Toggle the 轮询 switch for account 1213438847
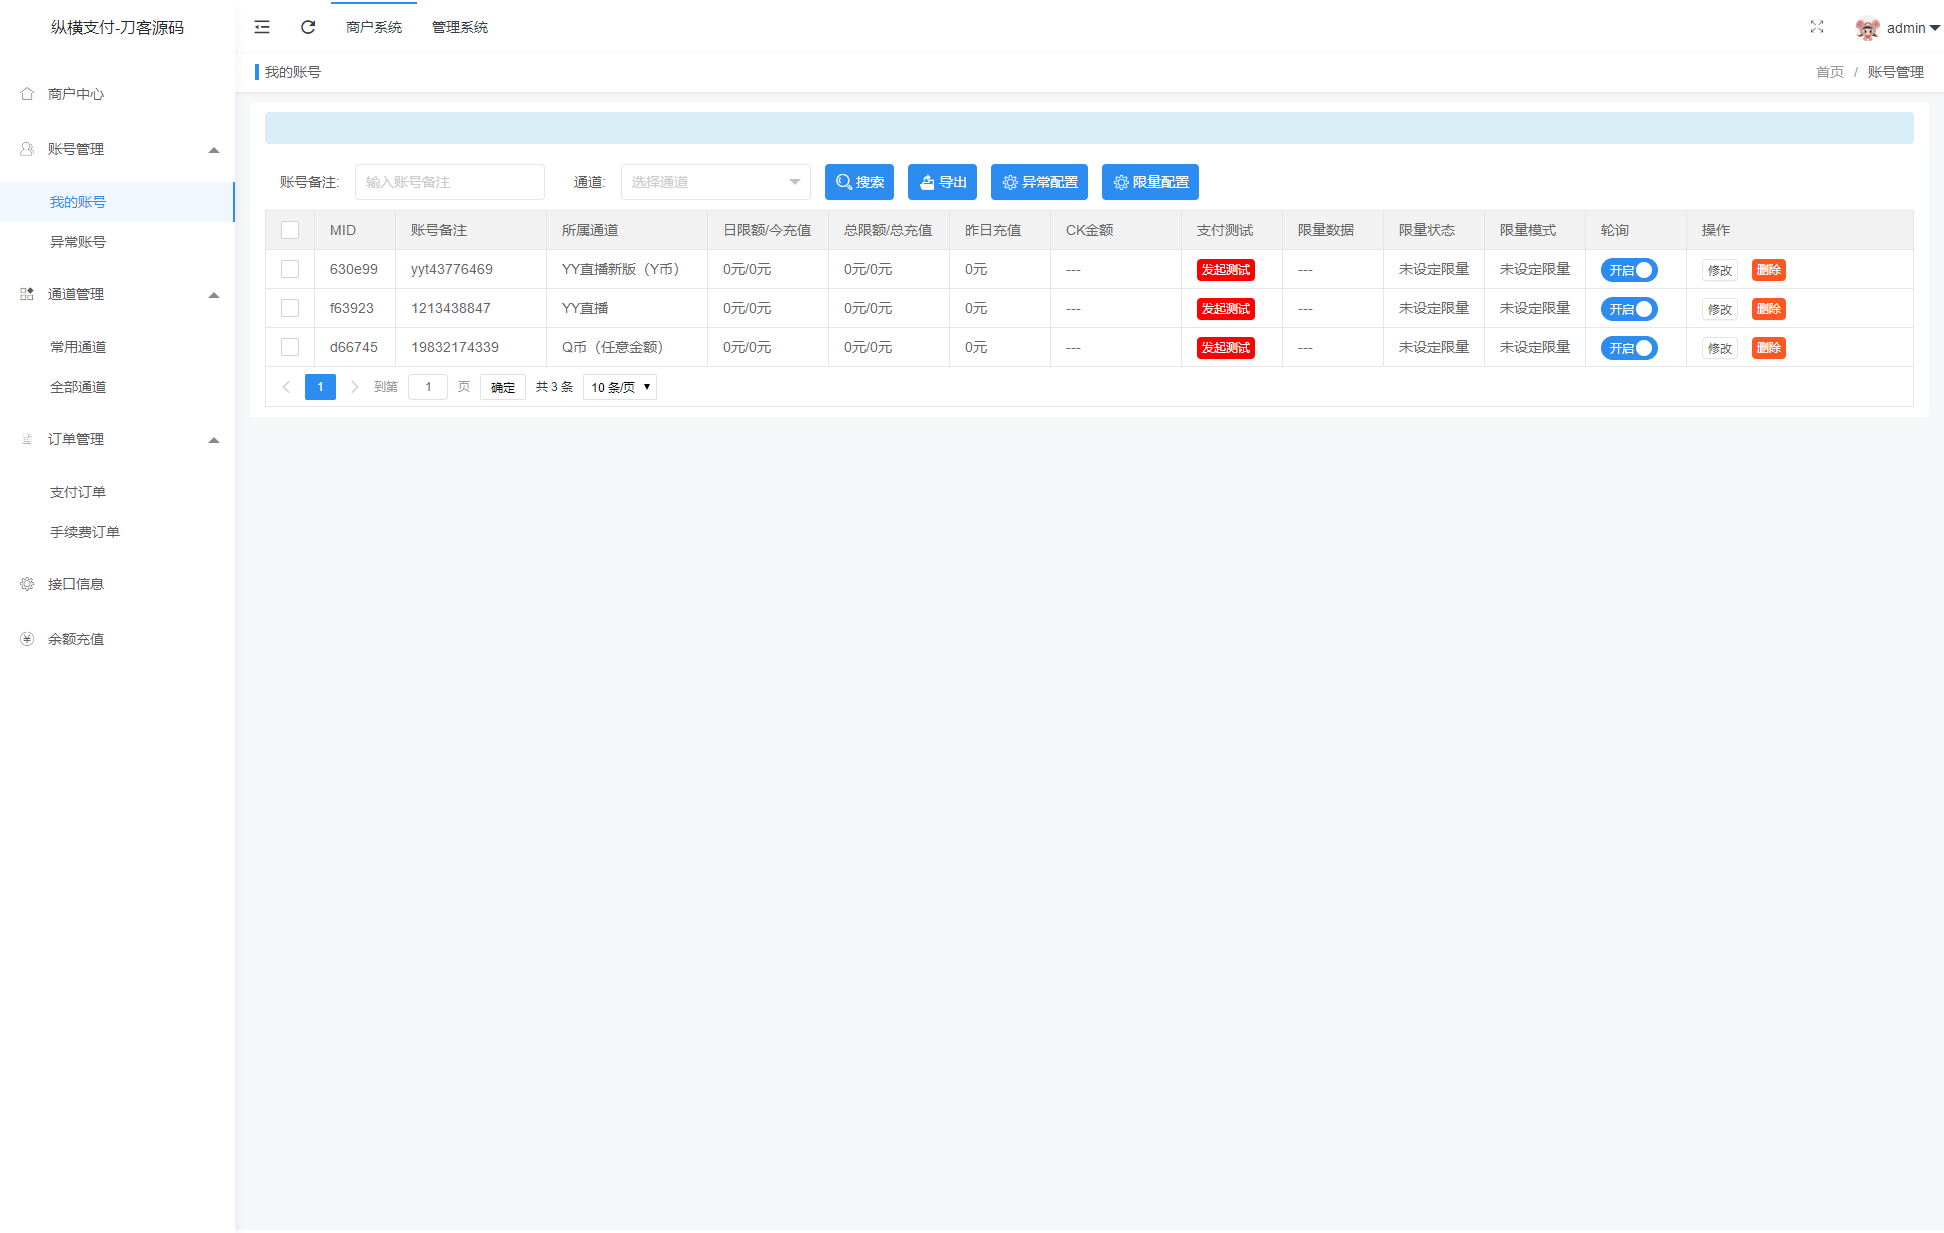Image resolution: width=1944 pixels, height=1233 pixels. point(1629,309)
